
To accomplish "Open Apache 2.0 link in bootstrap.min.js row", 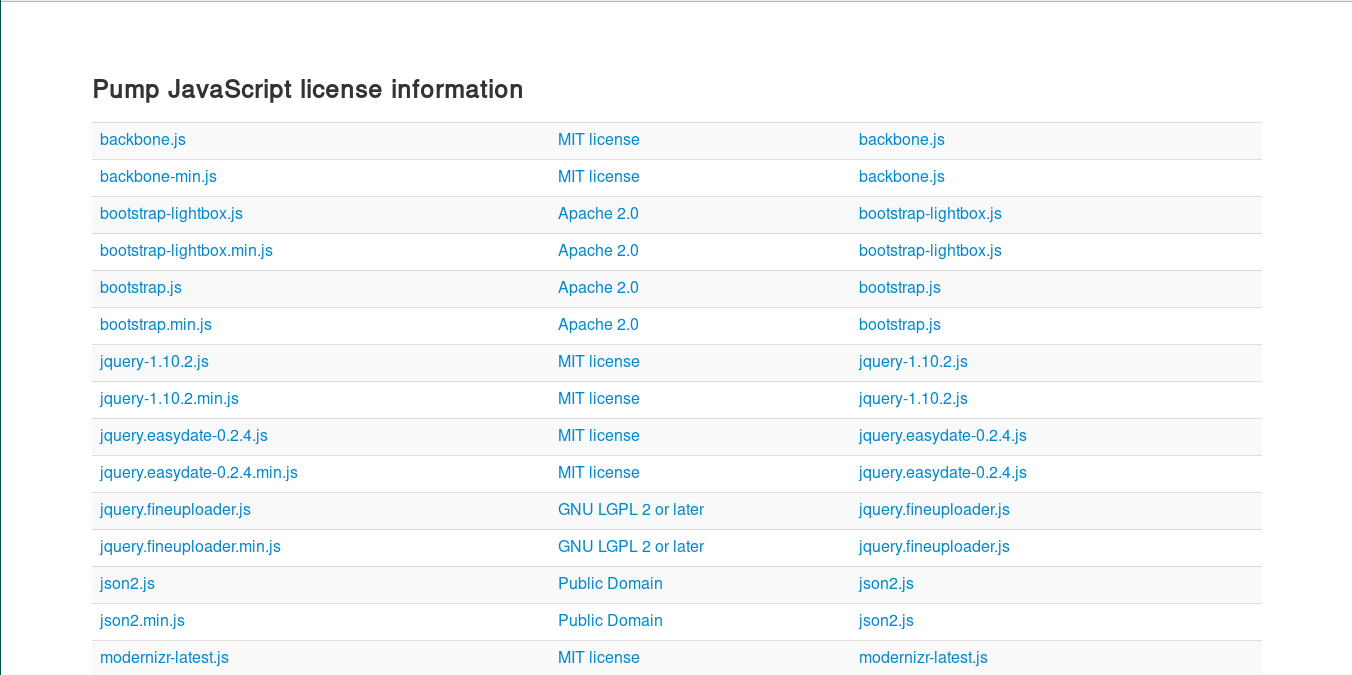I will click(x=598, y=325).
